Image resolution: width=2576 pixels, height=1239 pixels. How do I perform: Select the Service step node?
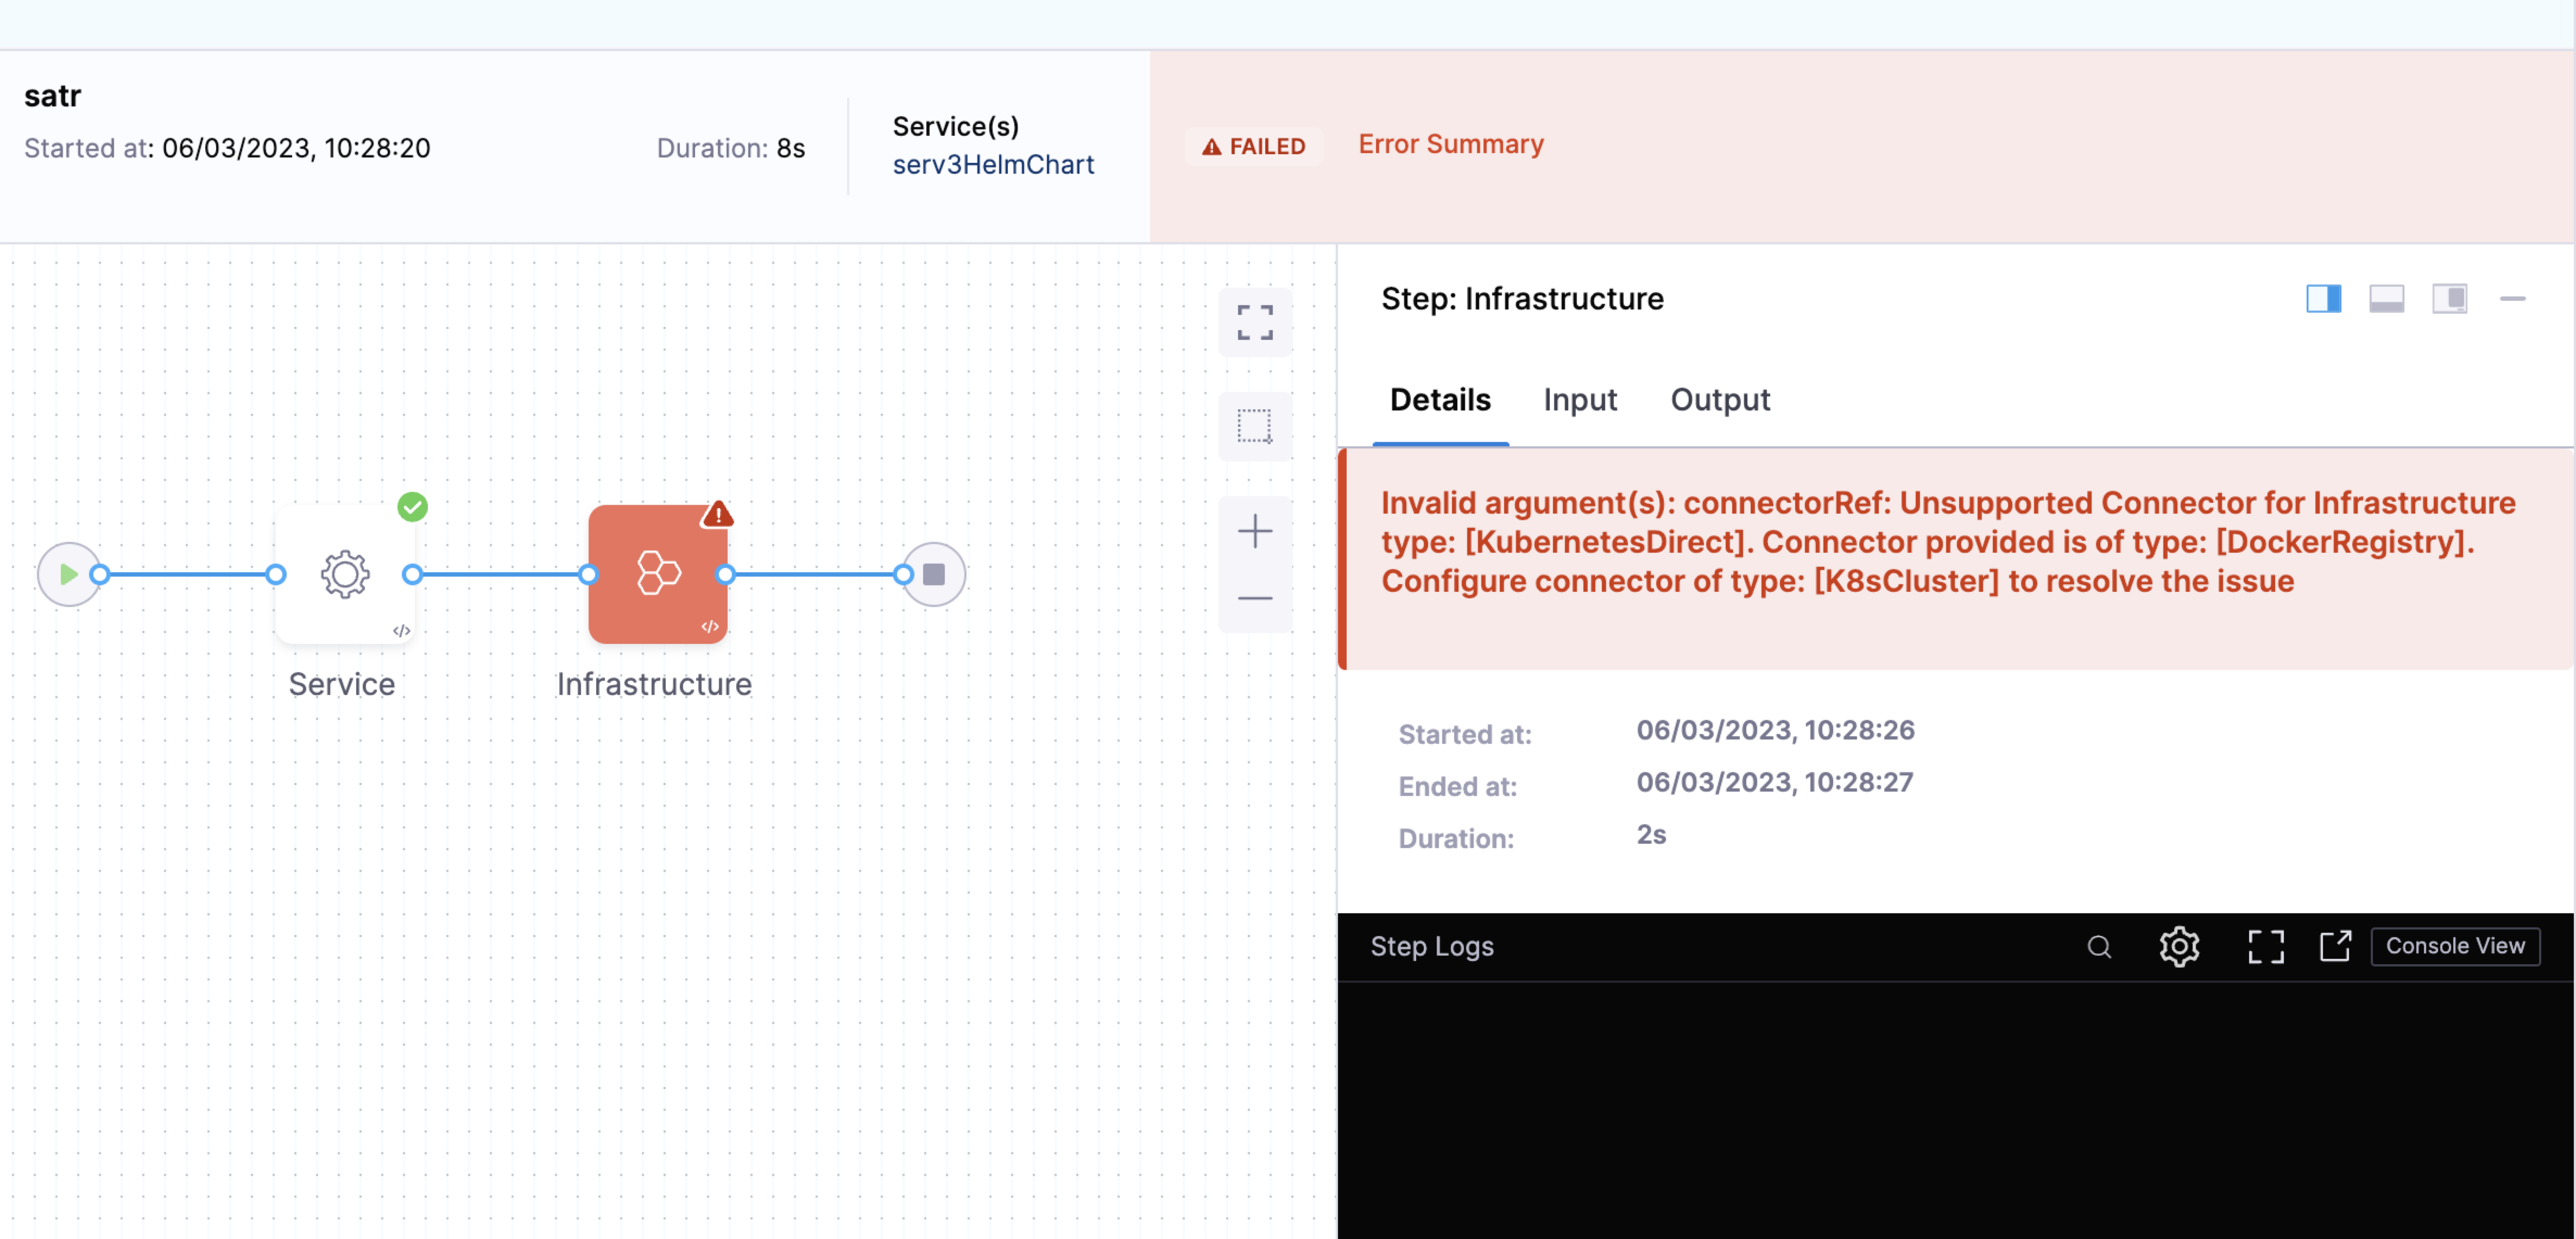coord(345,574)
